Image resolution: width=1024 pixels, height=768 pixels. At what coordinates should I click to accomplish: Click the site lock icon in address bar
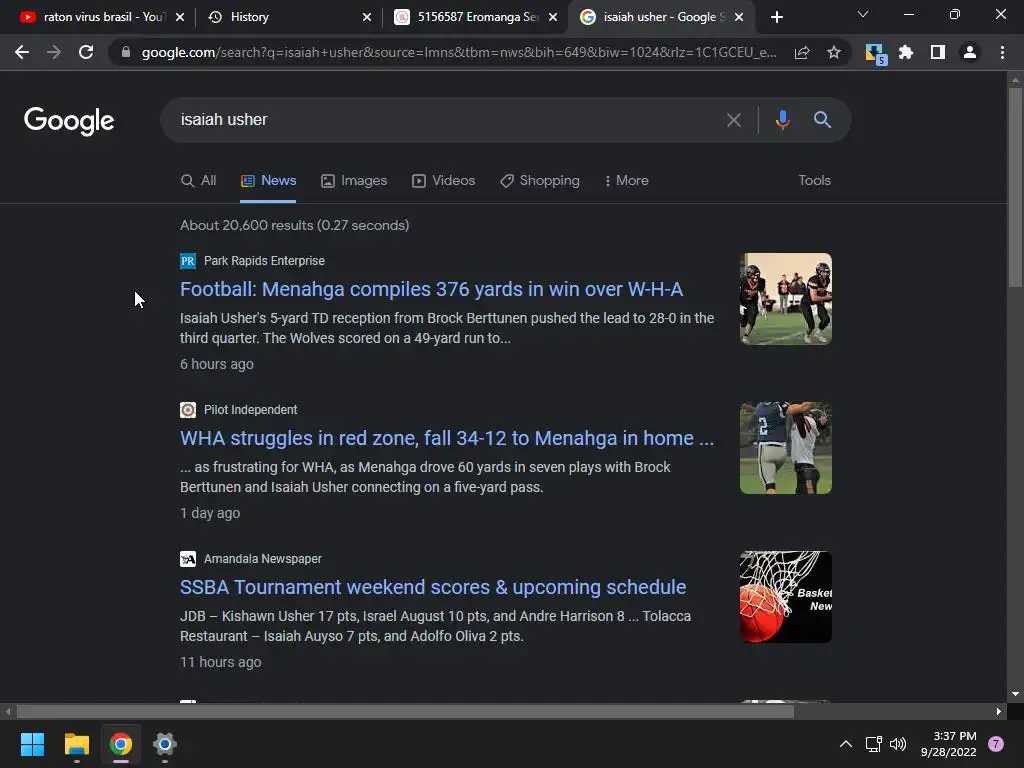point(126,52)
